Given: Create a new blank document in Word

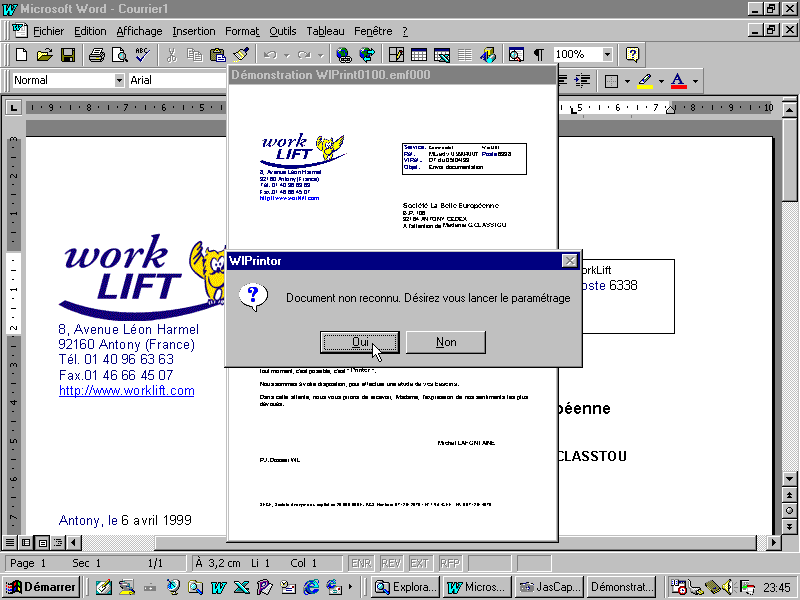Looking at the screenshot, I should click(x=21, y=54).
